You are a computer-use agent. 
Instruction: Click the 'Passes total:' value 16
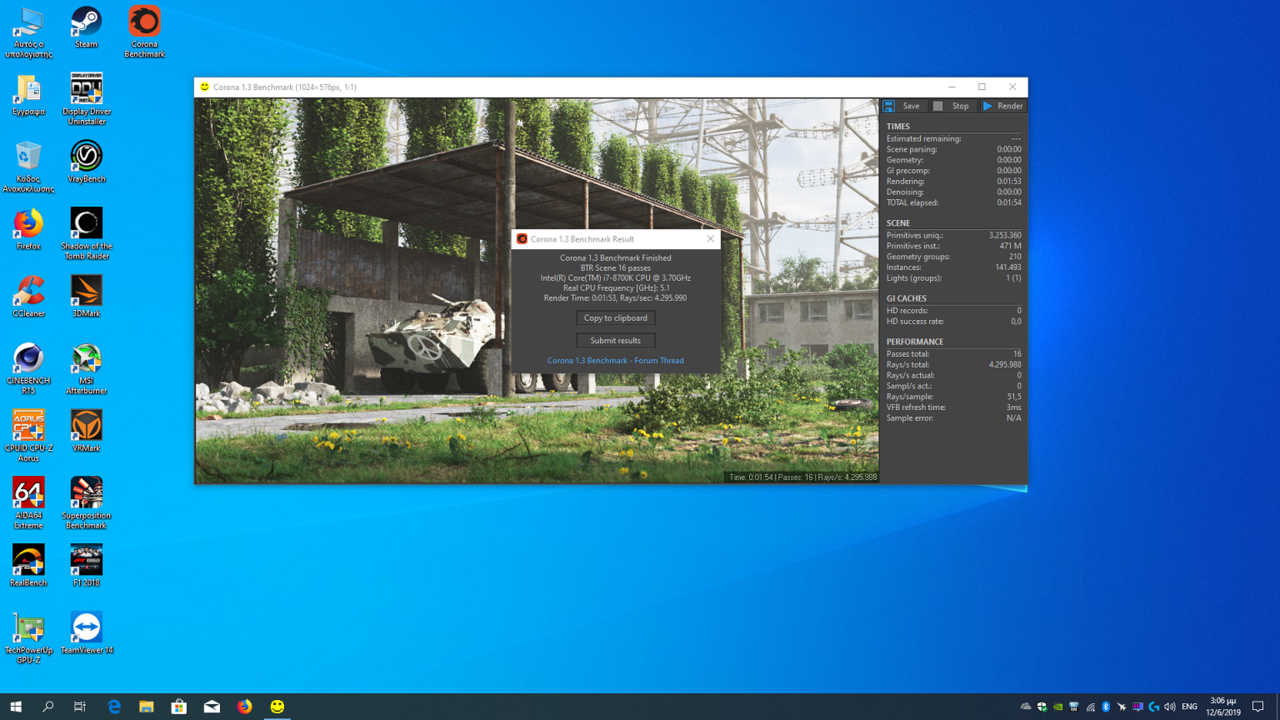pos(1016,354)
